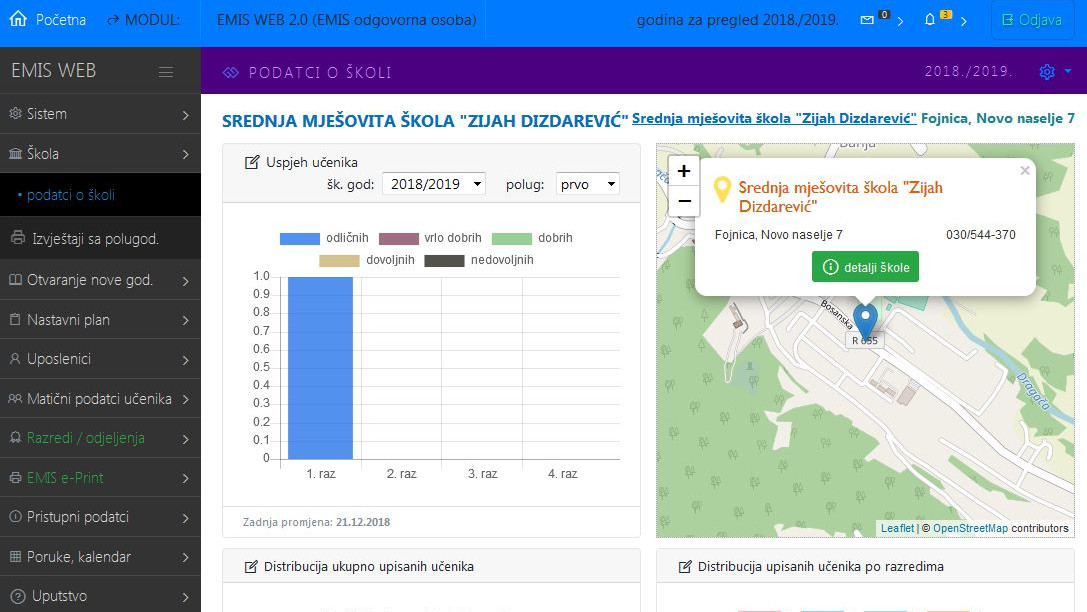Screen dimensions: 1087x612
Task: Close the school map popup
Action: pyautogui.click(x=1025, y=171)
